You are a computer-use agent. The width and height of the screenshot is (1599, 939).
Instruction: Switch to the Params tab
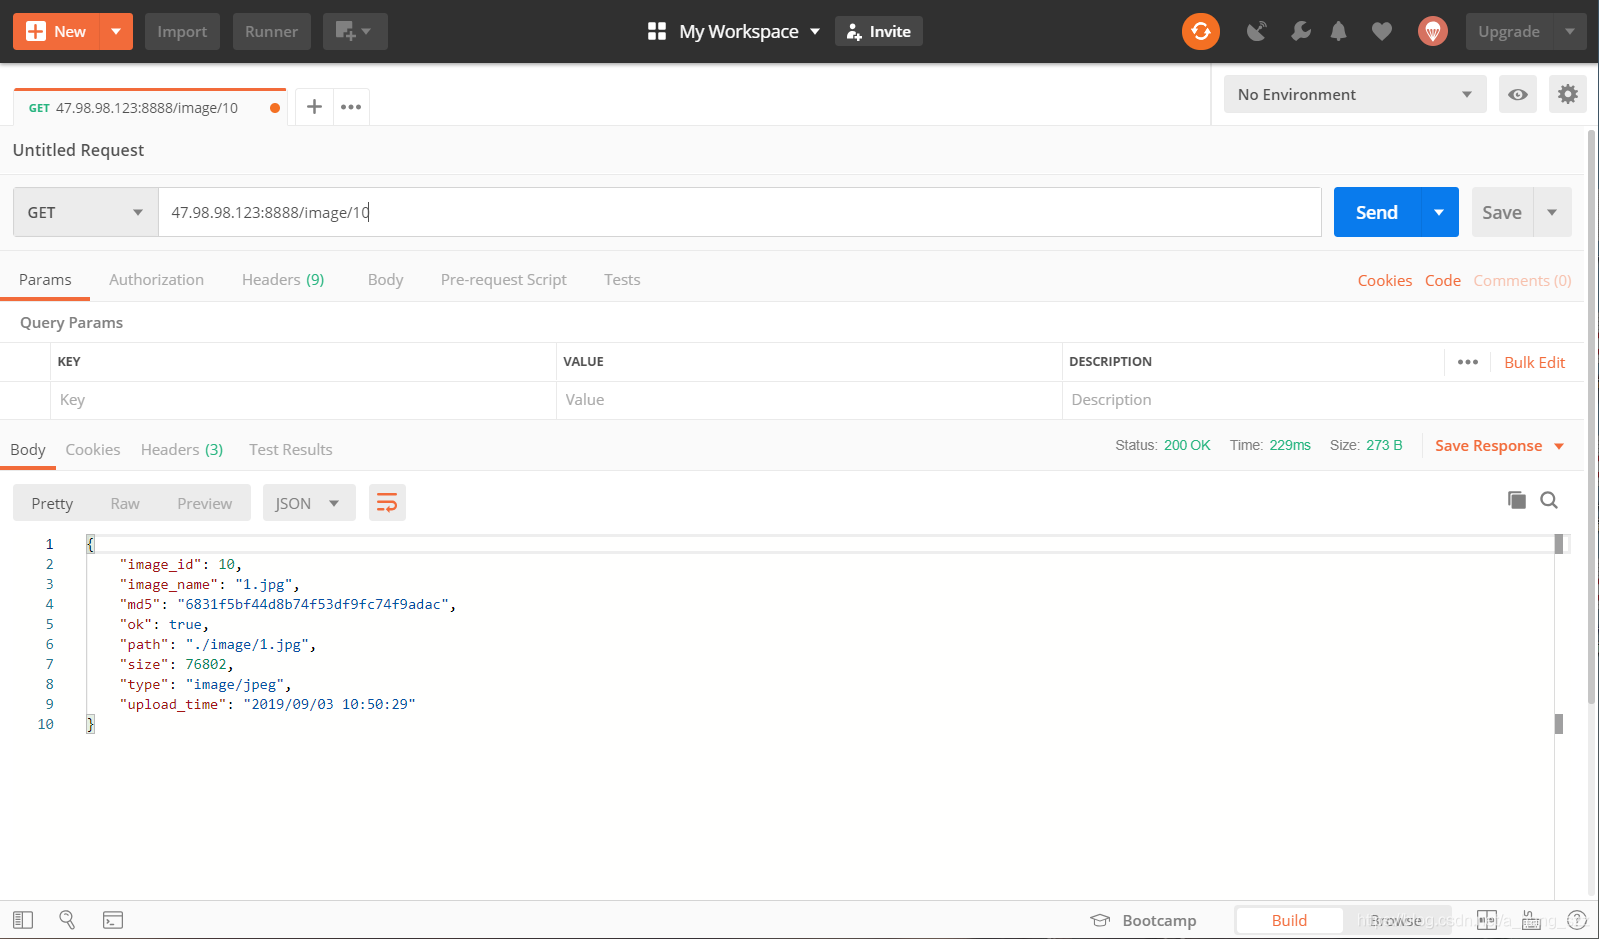[45, 280]
